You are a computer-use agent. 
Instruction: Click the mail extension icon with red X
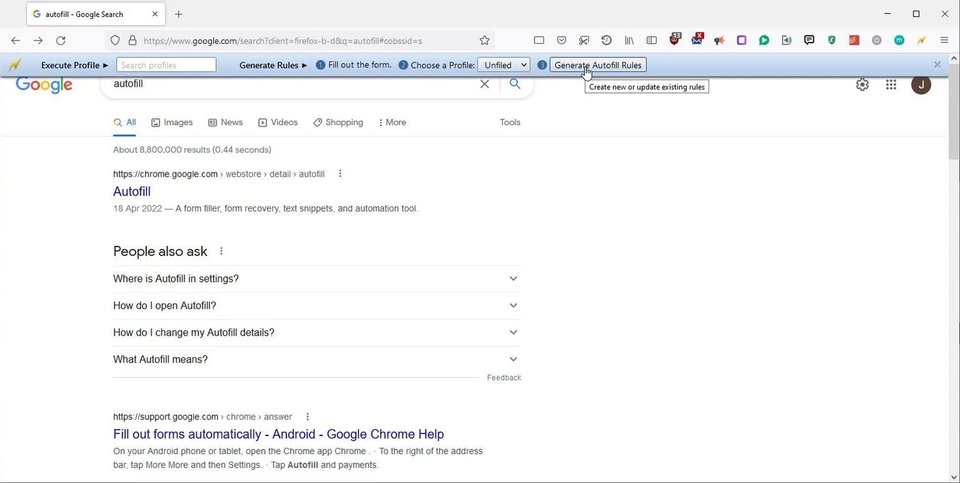(x=697, y=39)
